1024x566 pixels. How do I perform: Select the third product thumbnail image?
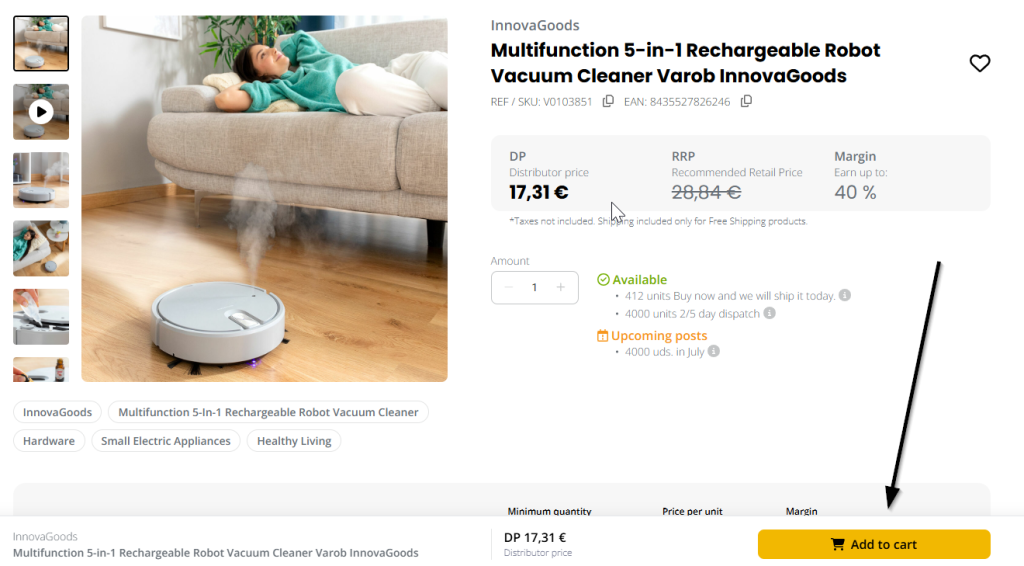pyautogui.click(x=41, y=180)
